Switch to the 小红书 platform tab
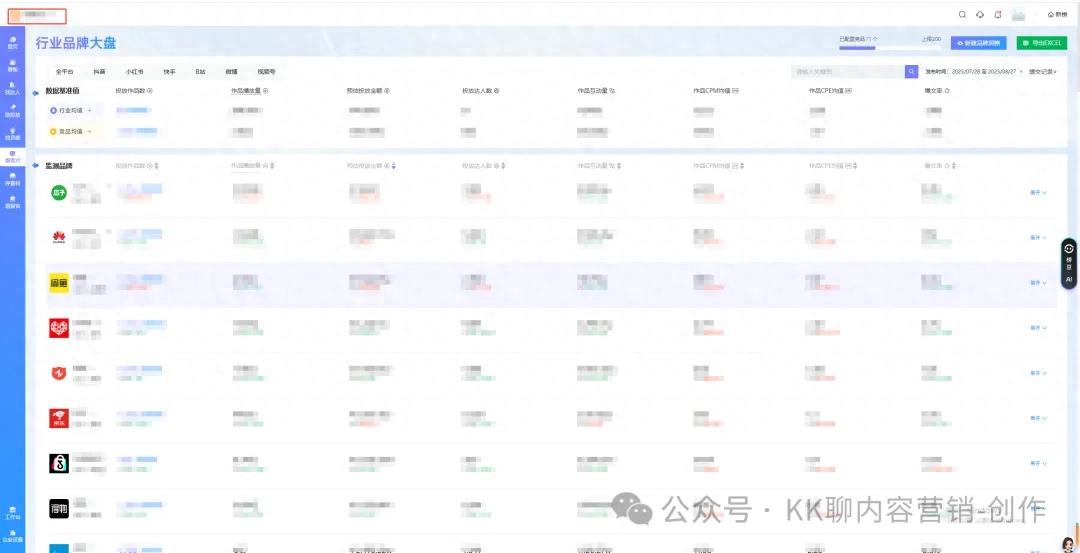 tap(134, 72)
